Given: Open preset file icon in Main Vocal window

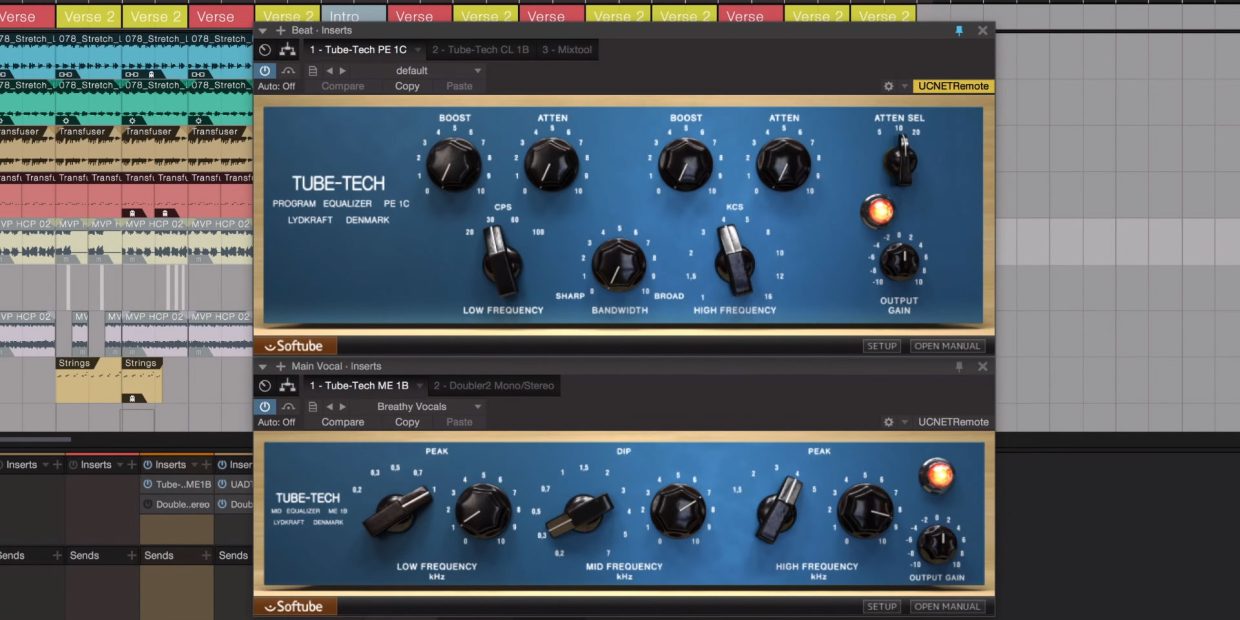Looking at the screenshot, I should (x=313, y=407).
